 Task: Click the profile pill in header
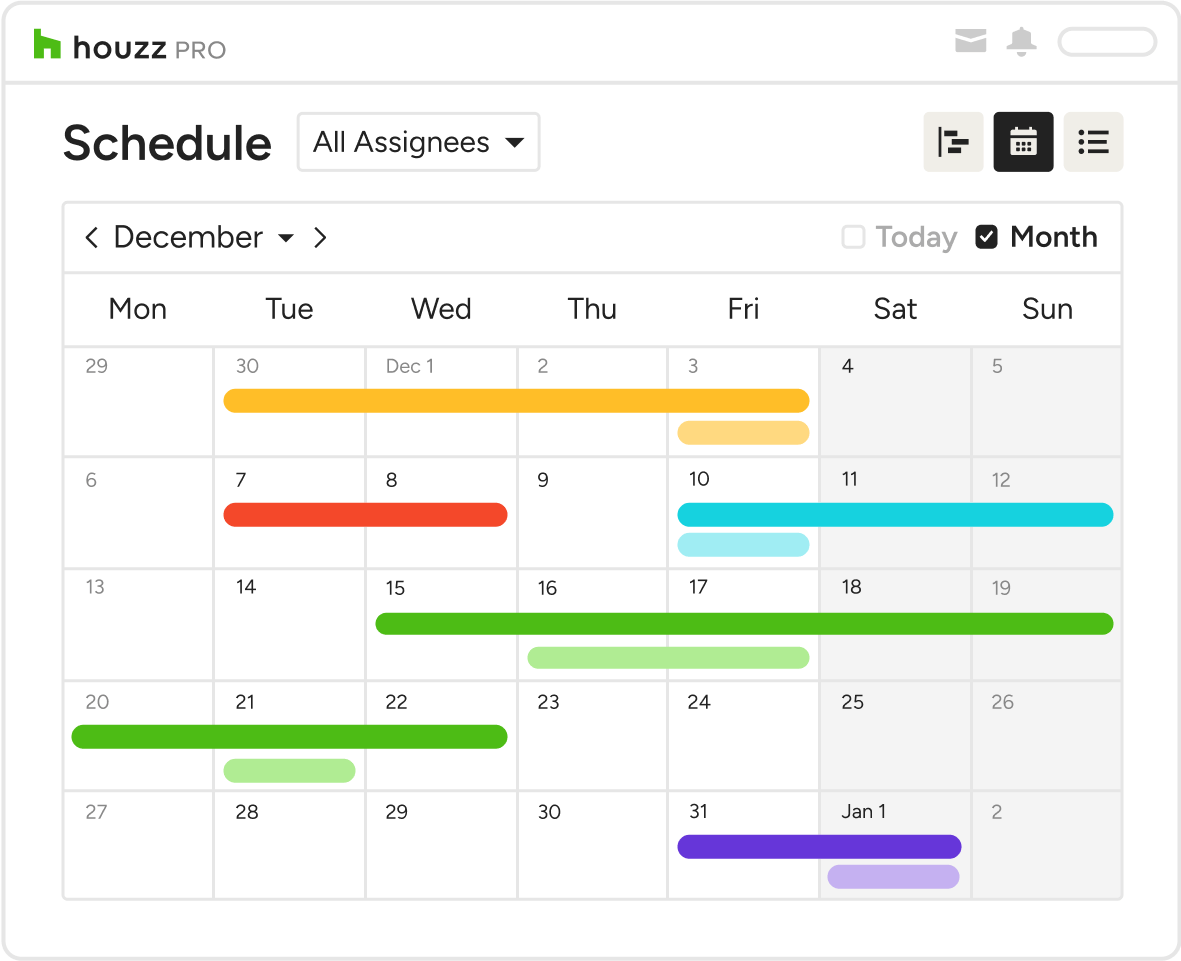[1107, 42]
